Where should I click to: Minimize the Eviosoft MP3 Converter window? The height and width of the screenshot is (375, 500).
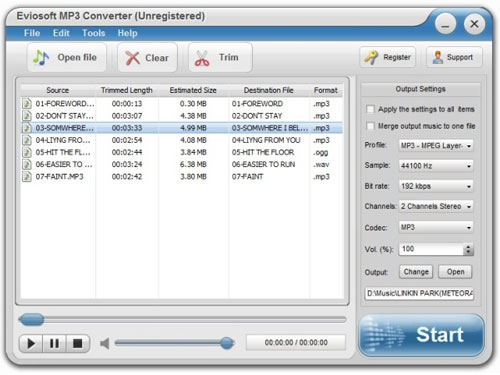pos(445,24)
